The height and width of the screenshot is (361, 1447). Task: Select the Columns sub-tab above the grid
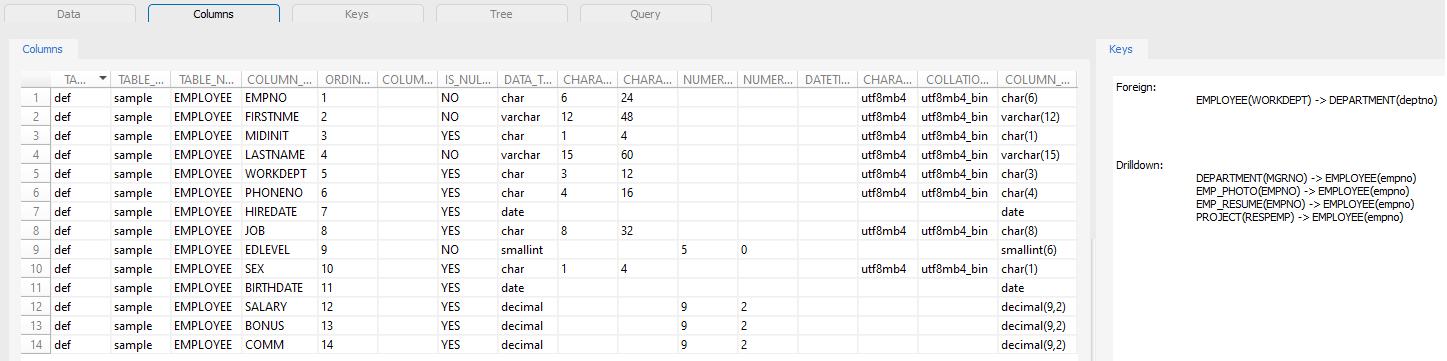(42, 49)
